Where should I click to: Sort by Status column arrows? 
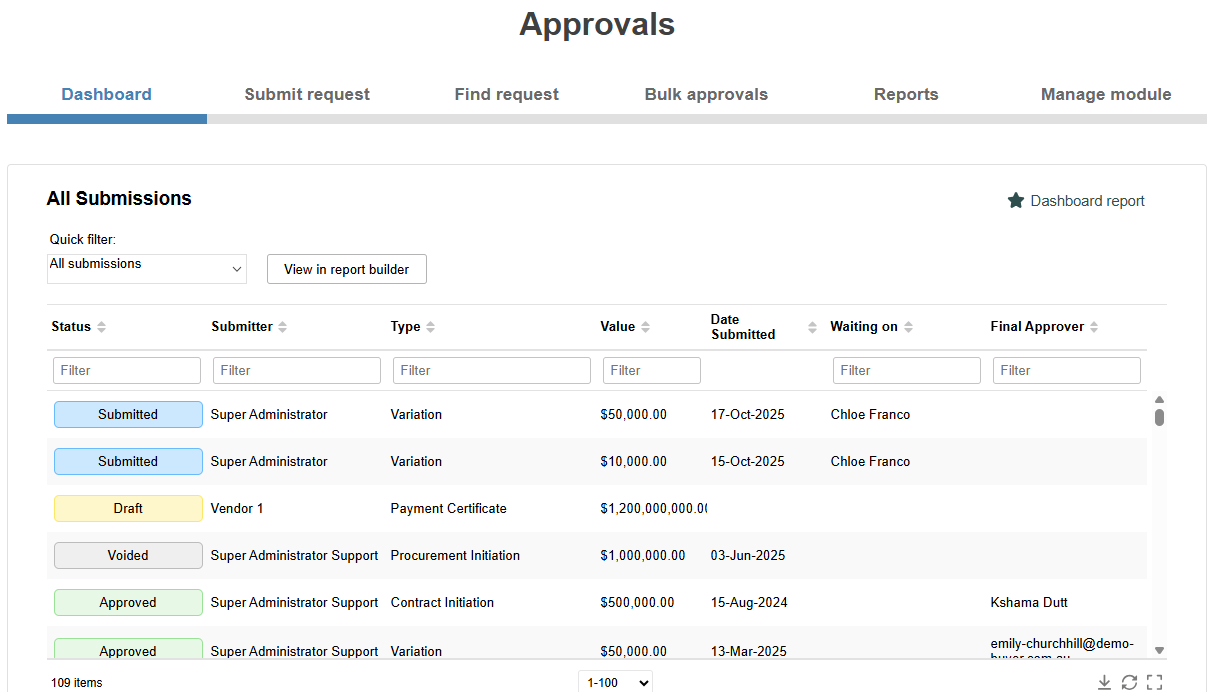click(x=101, y=327)
